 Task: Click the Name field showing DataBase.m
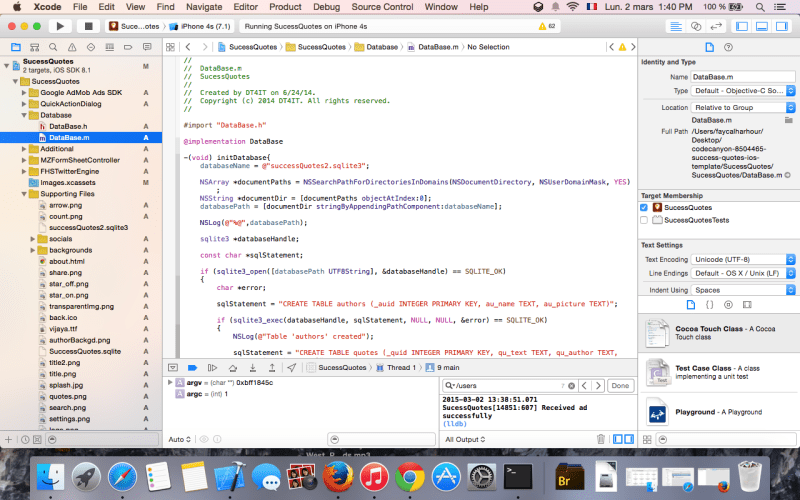coord(743,77)
